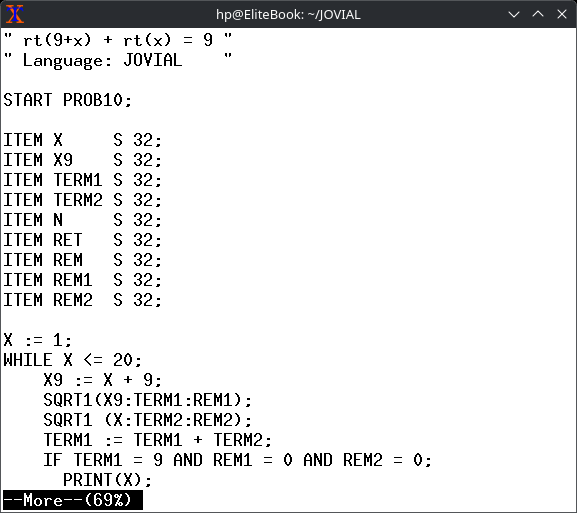Click the X := 1; assignment line
The height and width of the screenshot is (513, 577).
pos(38,340)
